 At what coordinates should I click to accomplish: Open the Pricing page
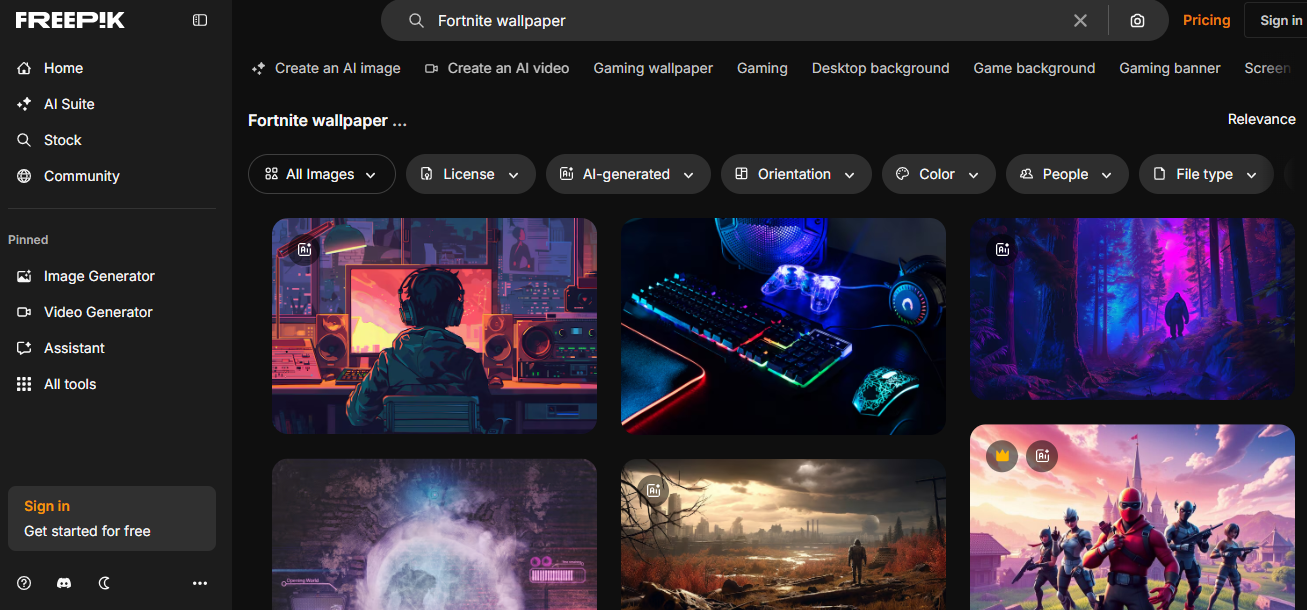click(1206, 20)
